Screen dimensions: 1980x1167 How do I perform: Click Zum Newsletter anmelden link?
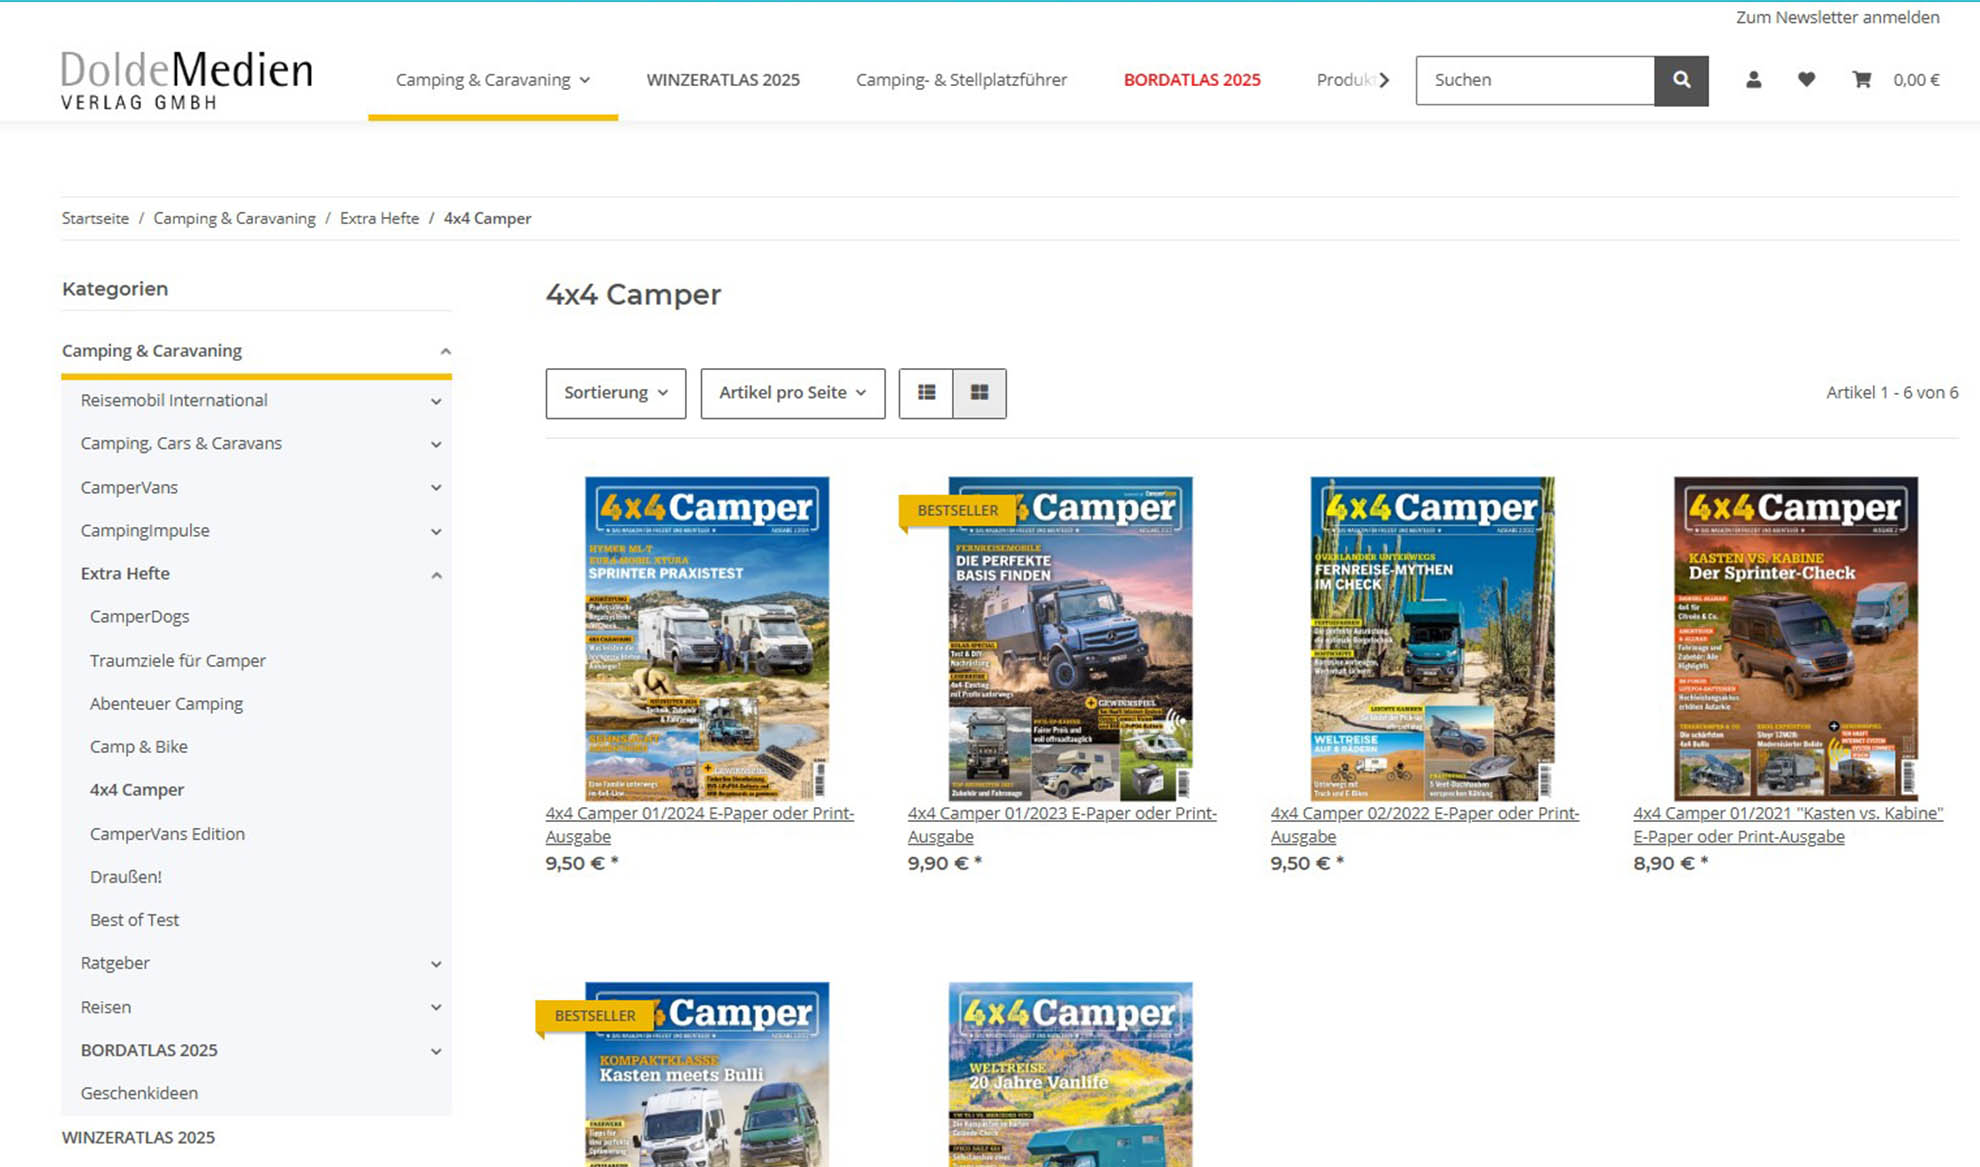1837,17
